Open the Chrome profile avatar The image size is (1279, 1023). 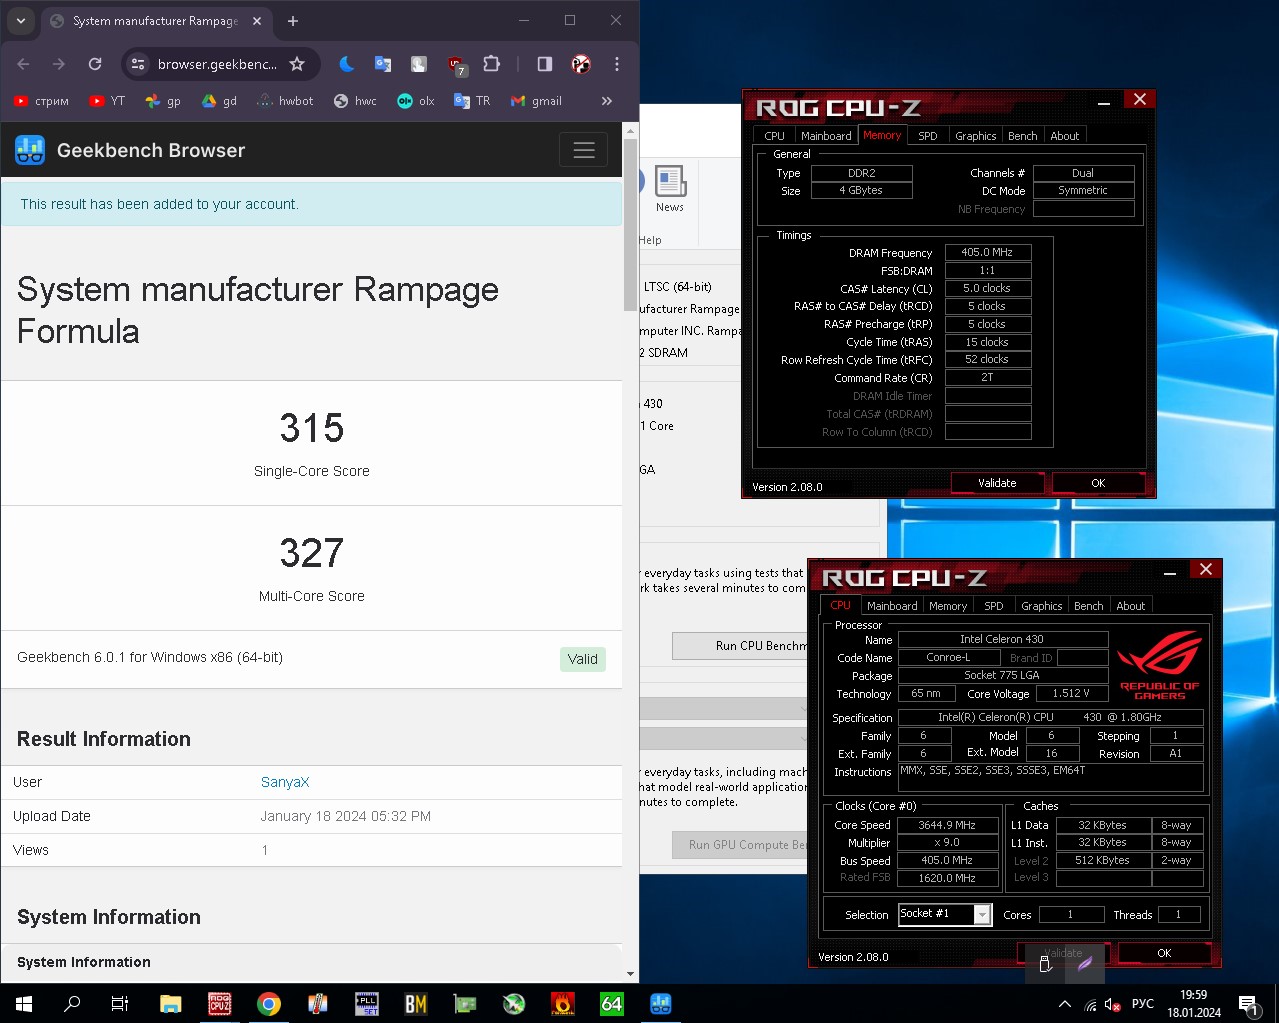pyautogui.click(x=581, y=64)
